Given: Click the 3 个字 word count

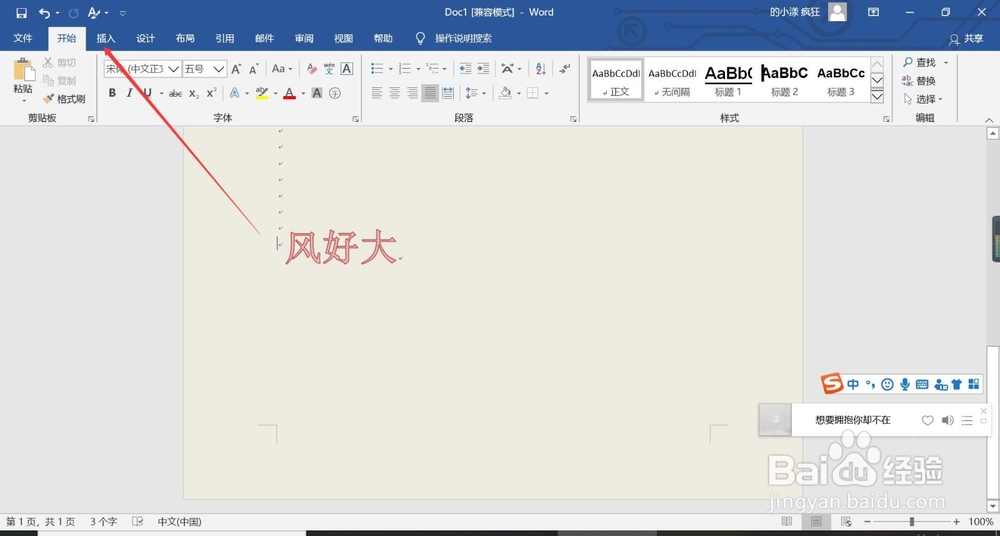Looking at the screenshot, I should (x=103, y=522).
